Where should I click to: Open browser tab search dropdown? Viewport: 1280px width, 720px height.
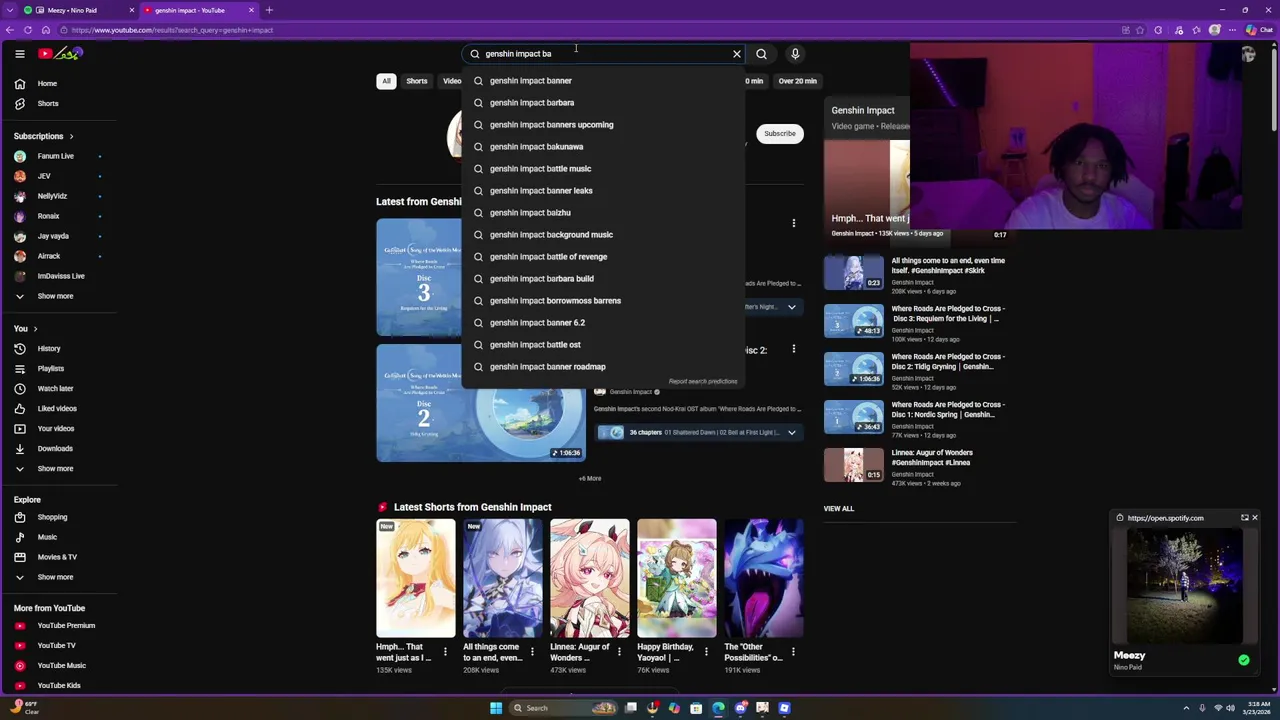9,10
